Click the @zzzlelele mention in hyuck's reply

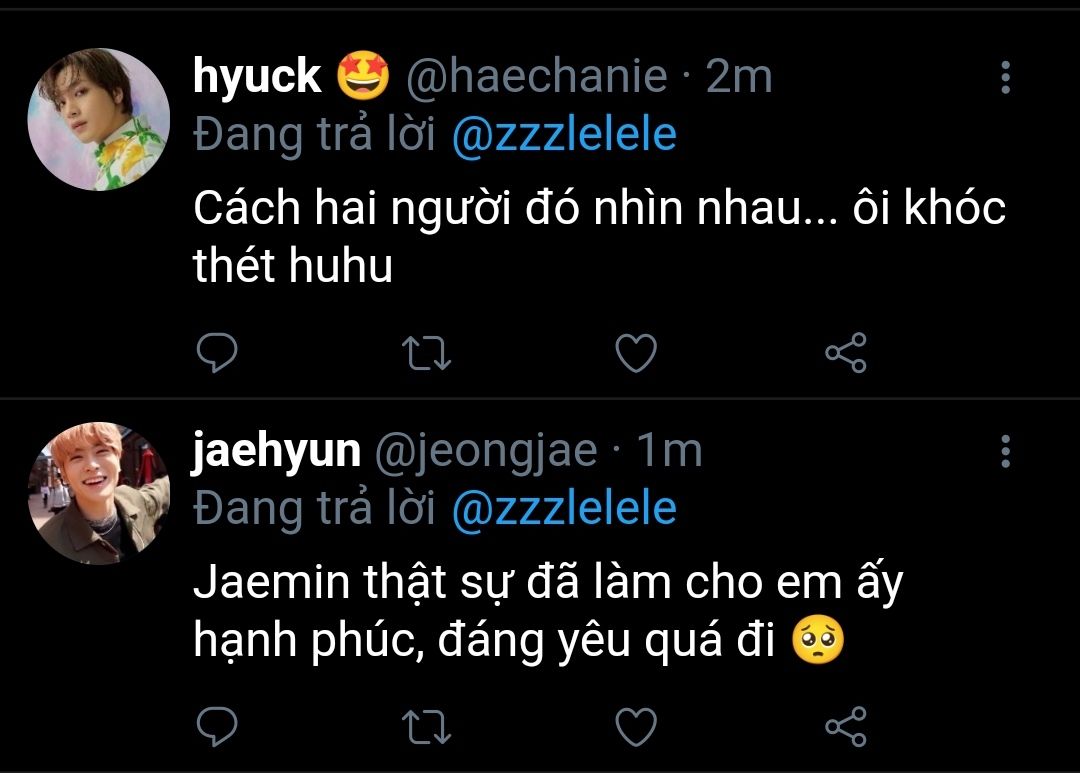564,134
